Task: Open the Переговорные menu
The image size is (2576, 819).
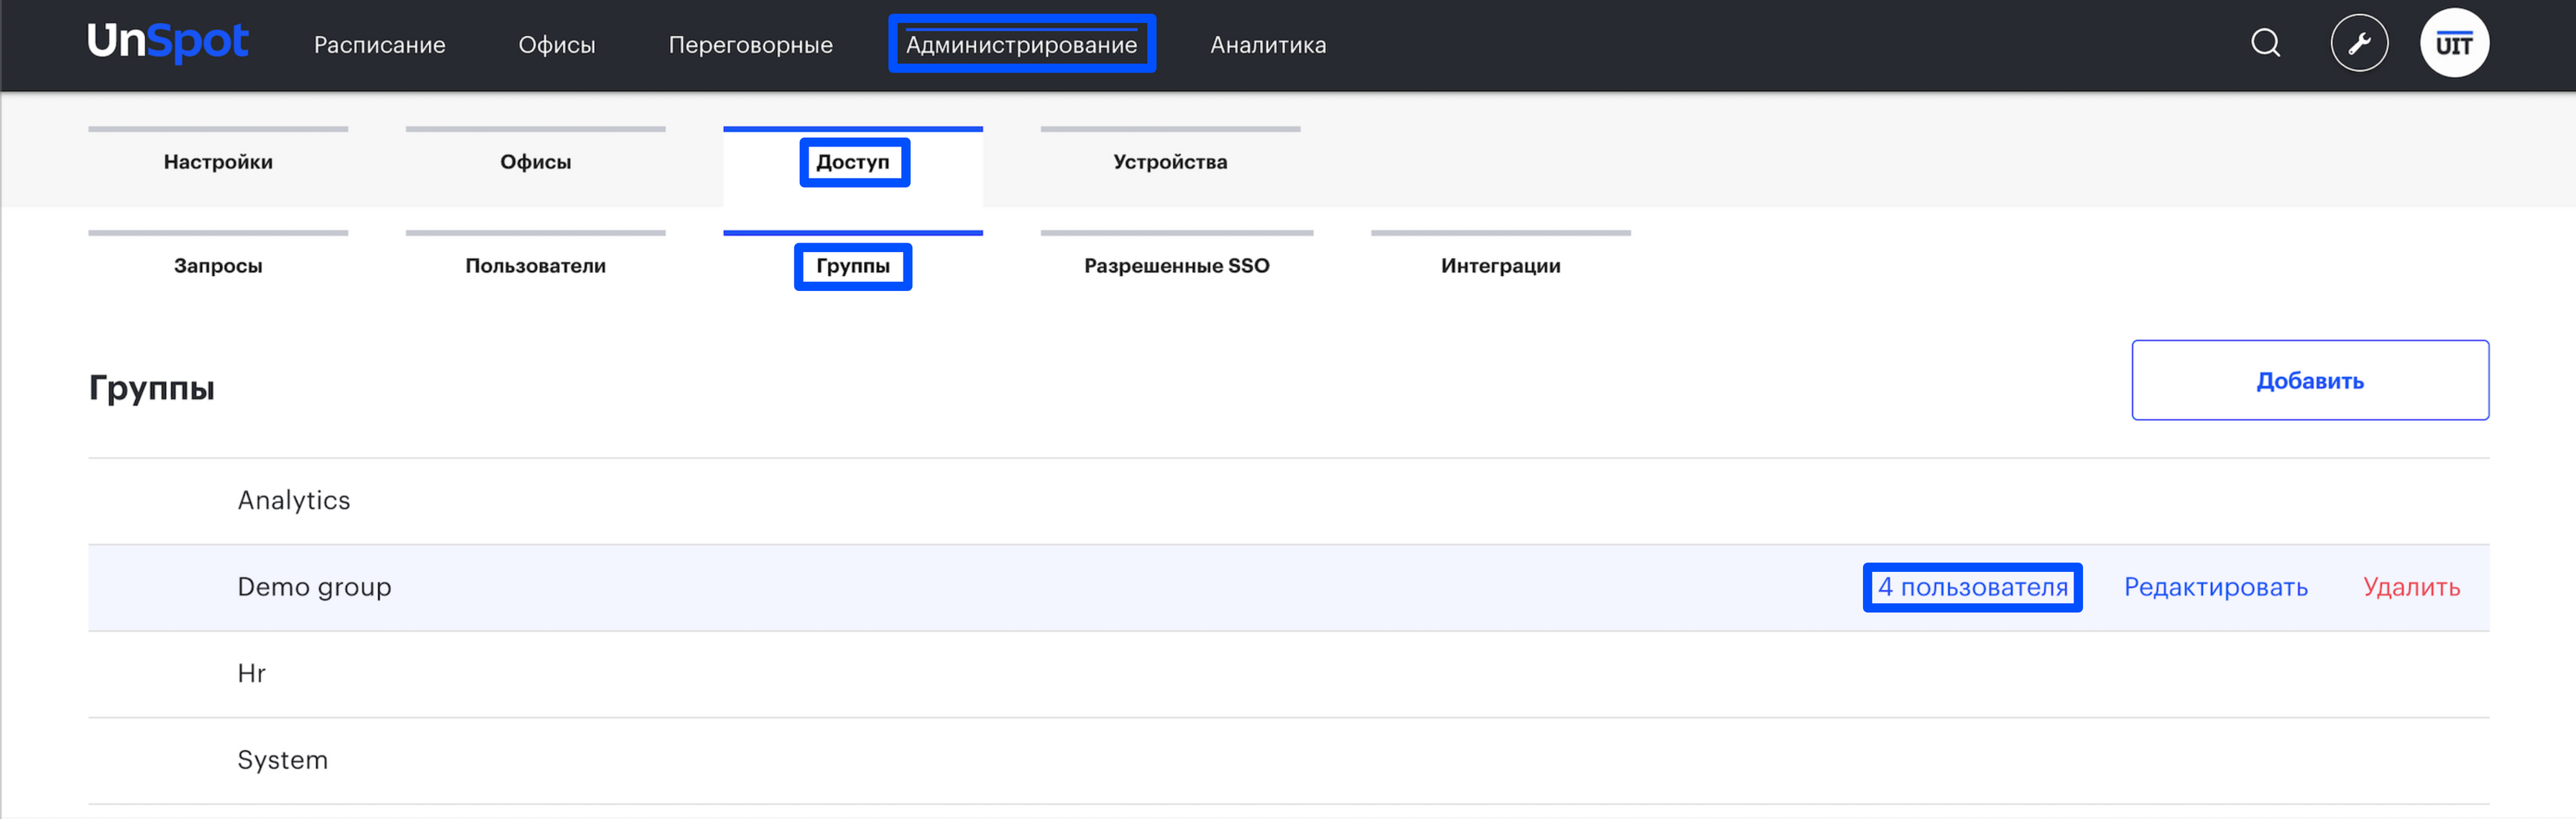Action: (x=750, y=45)
